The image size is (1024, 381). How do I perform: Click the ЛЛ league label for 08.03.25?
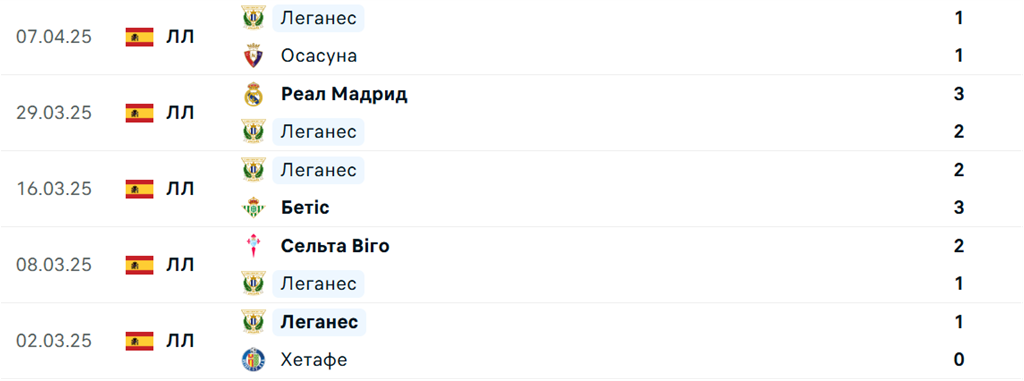(180, 265)
